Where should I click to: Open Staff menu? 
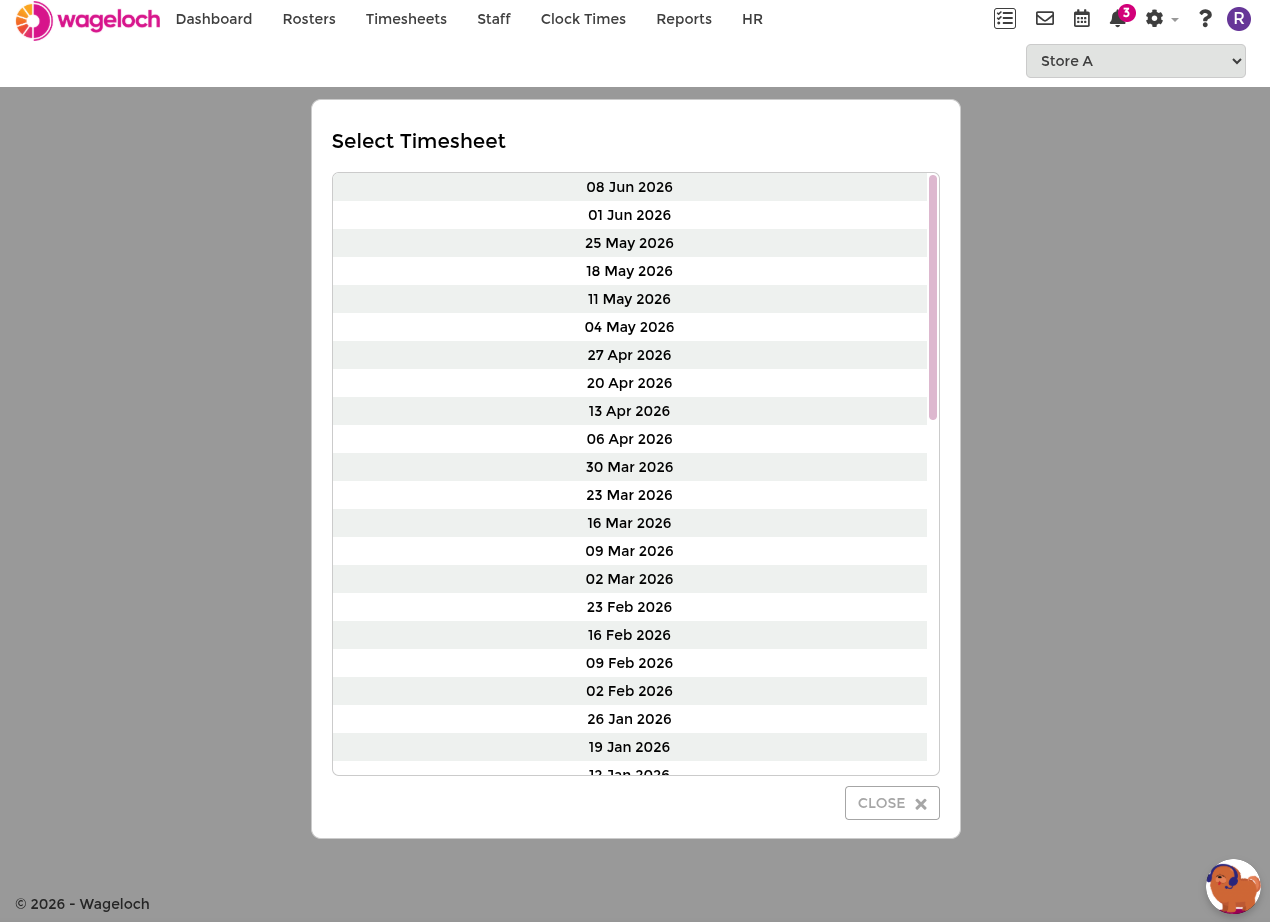pyautogui.click(x=494, y=19)
